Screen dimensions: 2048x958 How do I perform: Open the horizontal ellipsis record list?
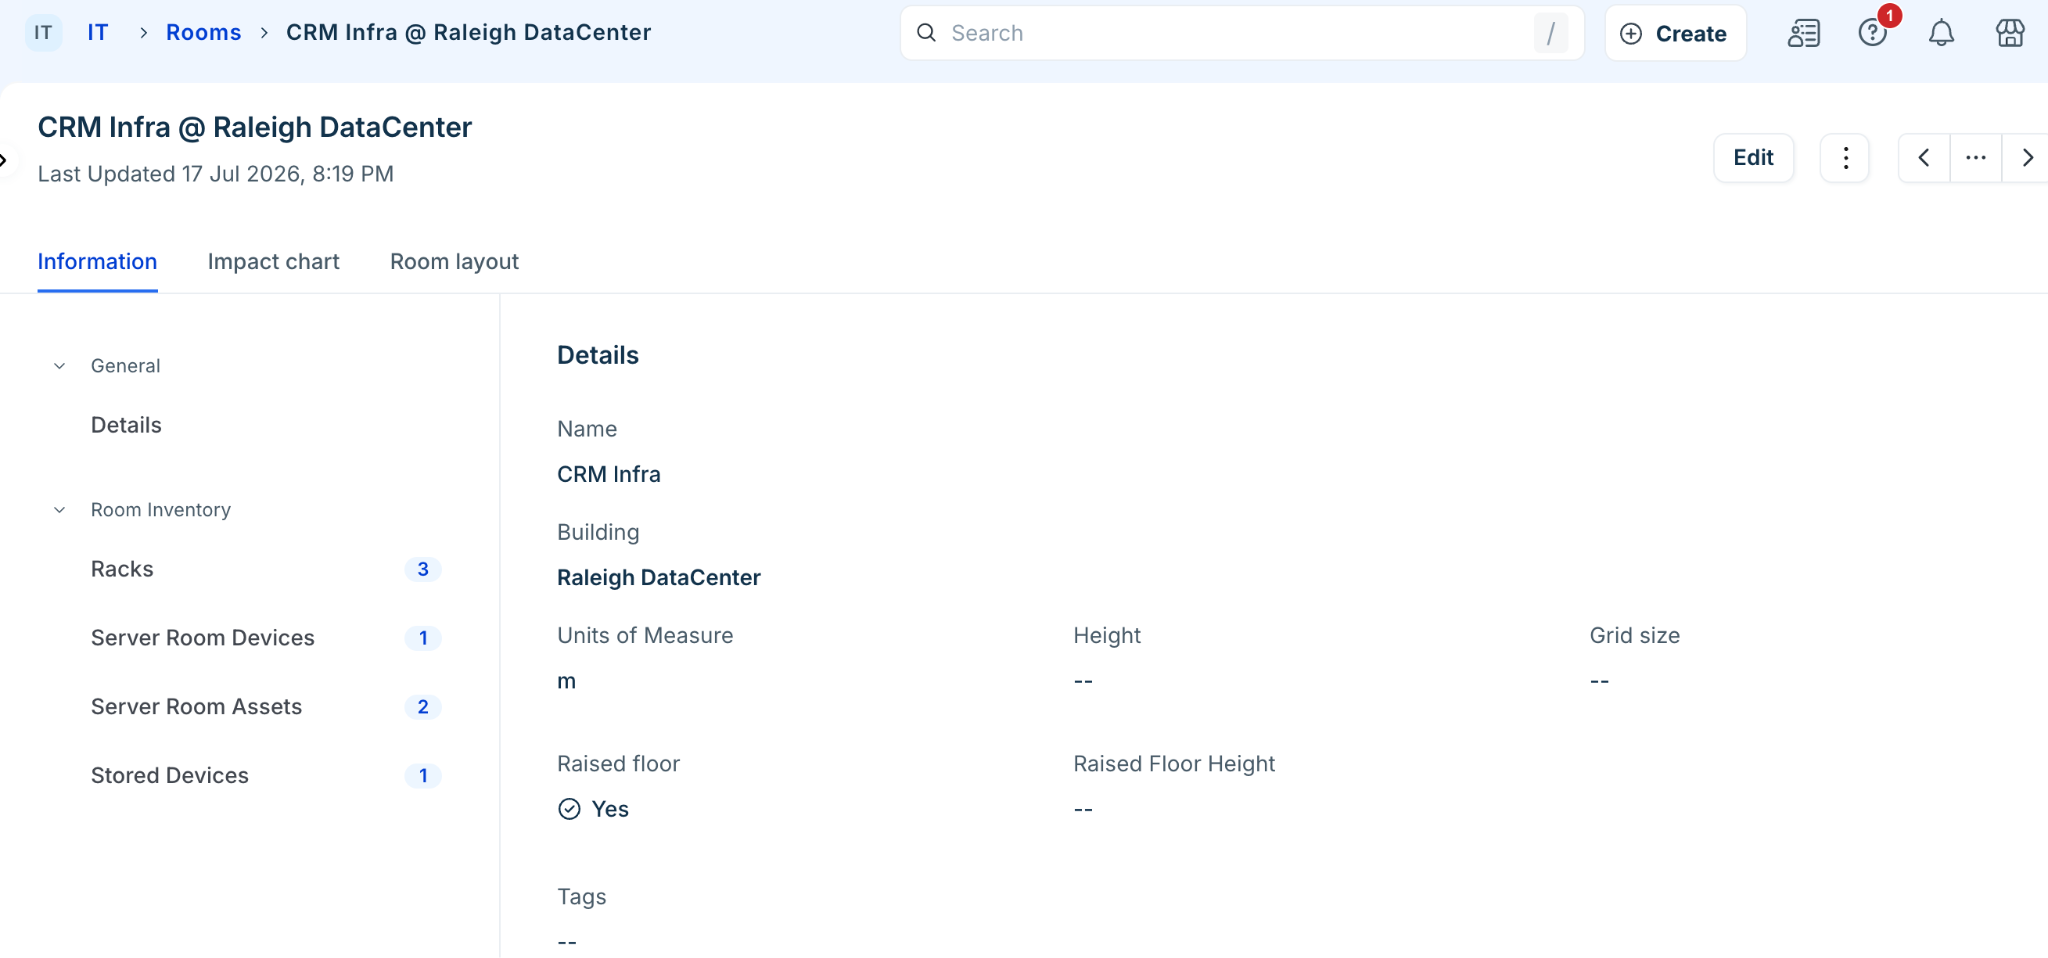pos(1976,158)
